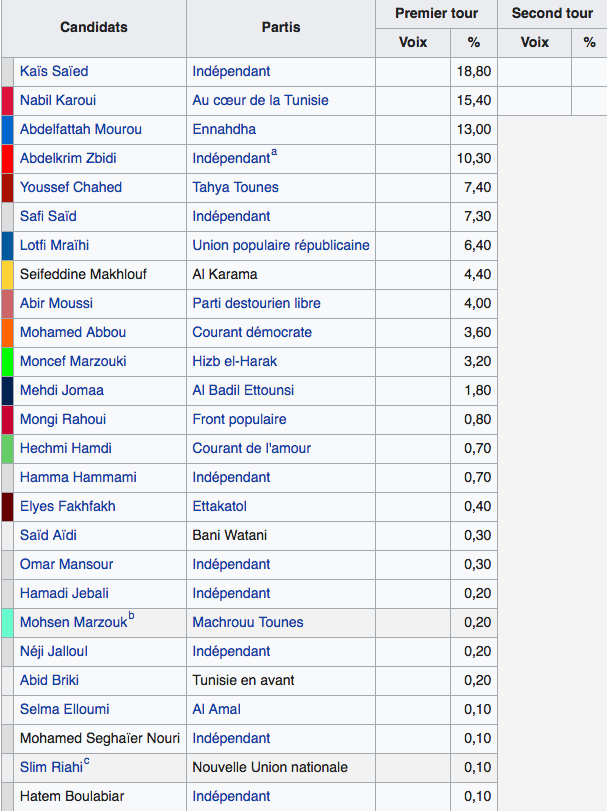Open the Courant de l'amour link

252,448
